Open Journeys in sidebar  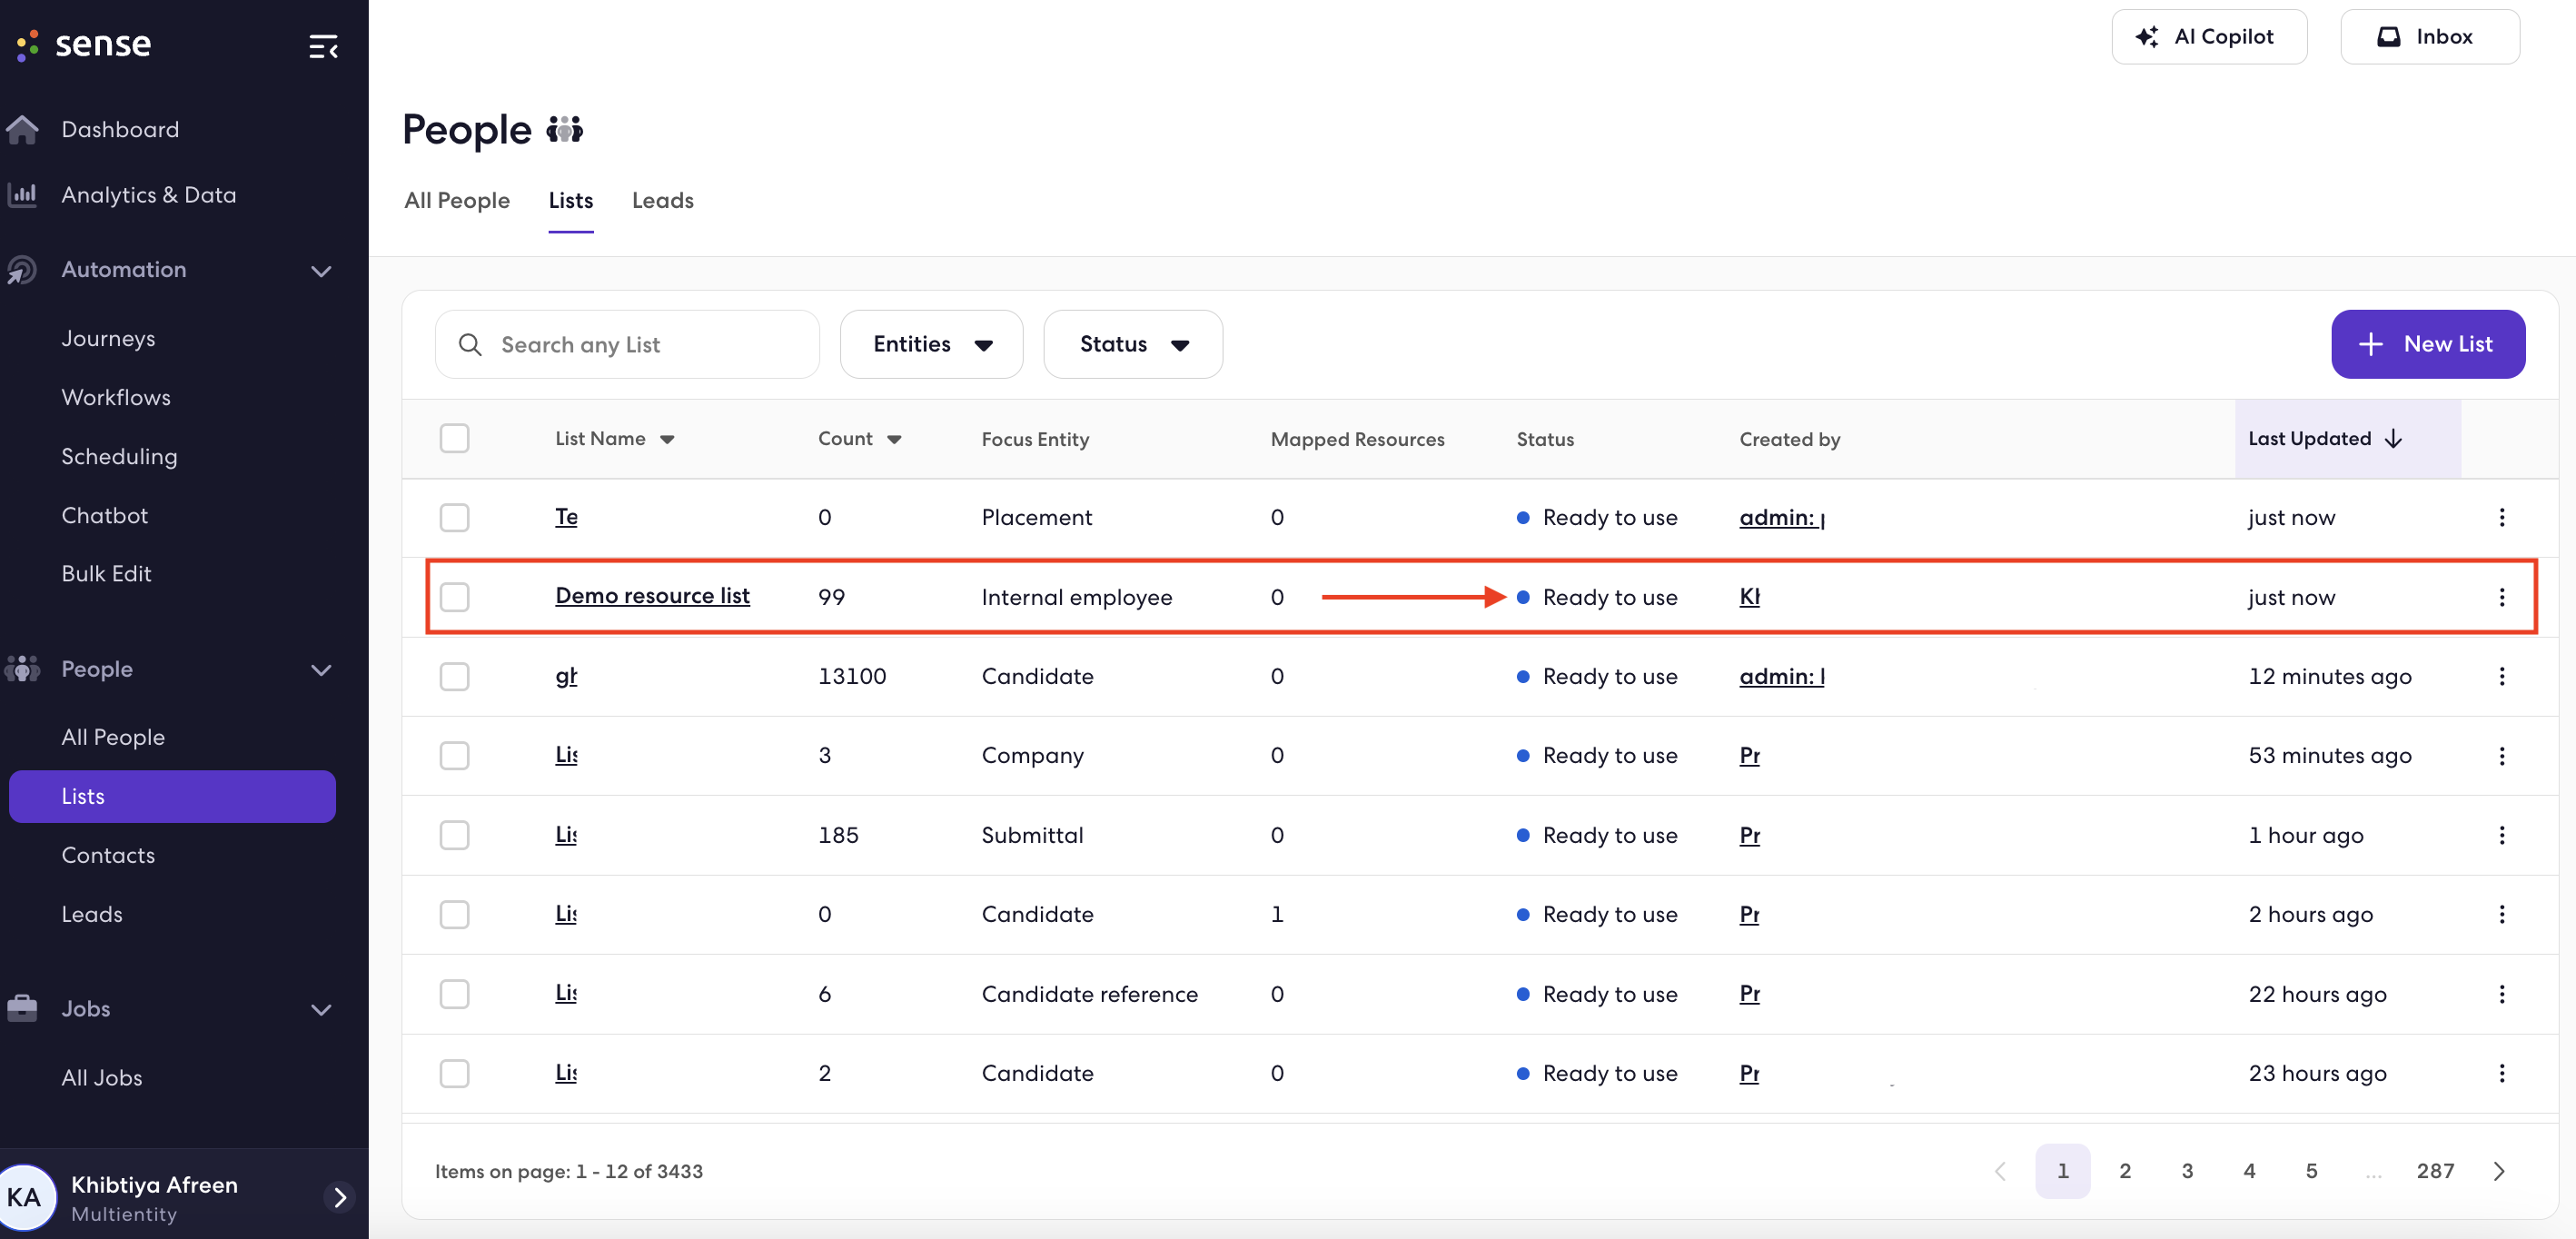[108, 339]
